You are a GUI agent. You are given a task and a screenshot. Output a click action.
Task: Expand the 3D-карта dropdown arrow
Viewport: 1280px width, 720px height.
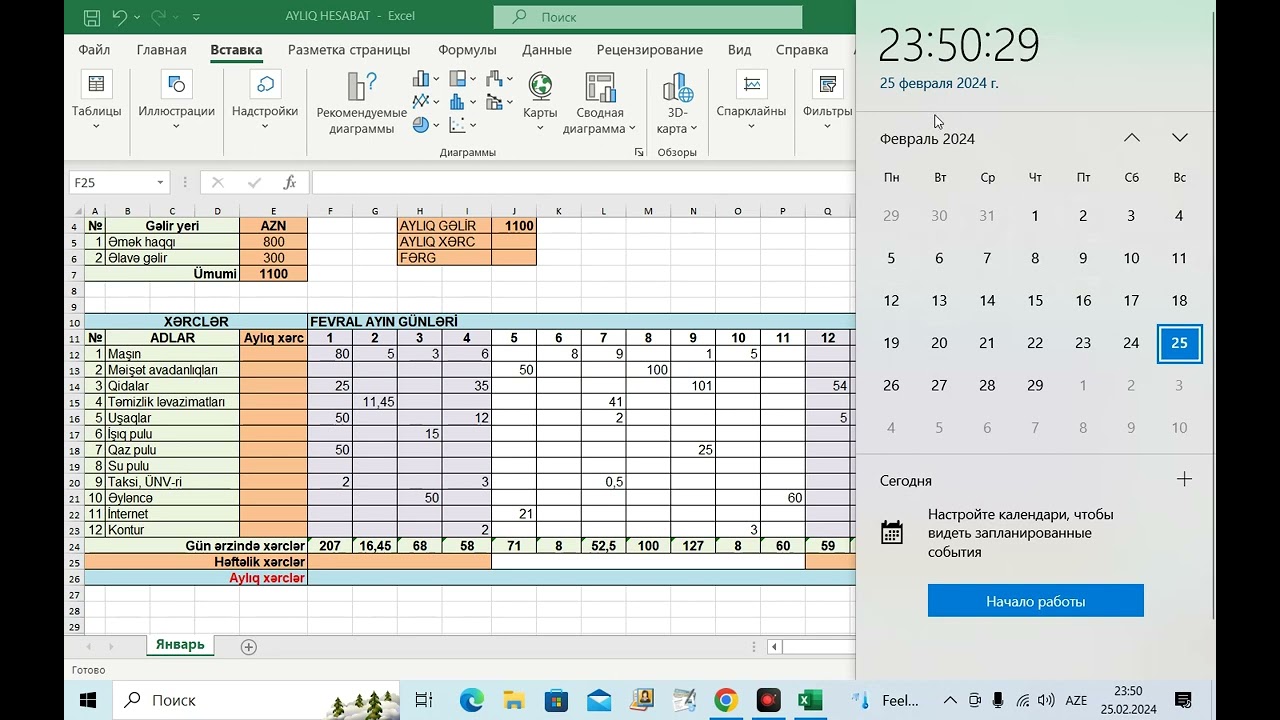[x=693, y=129]
